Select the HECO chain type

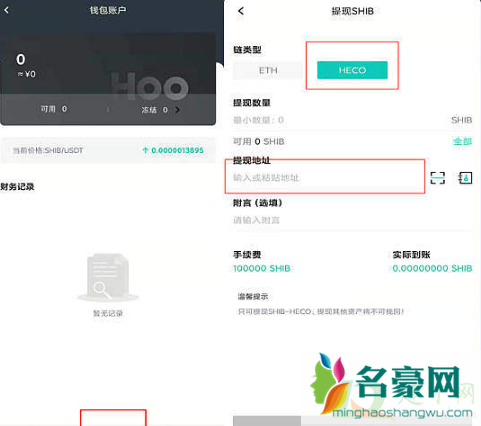point(352,70)
